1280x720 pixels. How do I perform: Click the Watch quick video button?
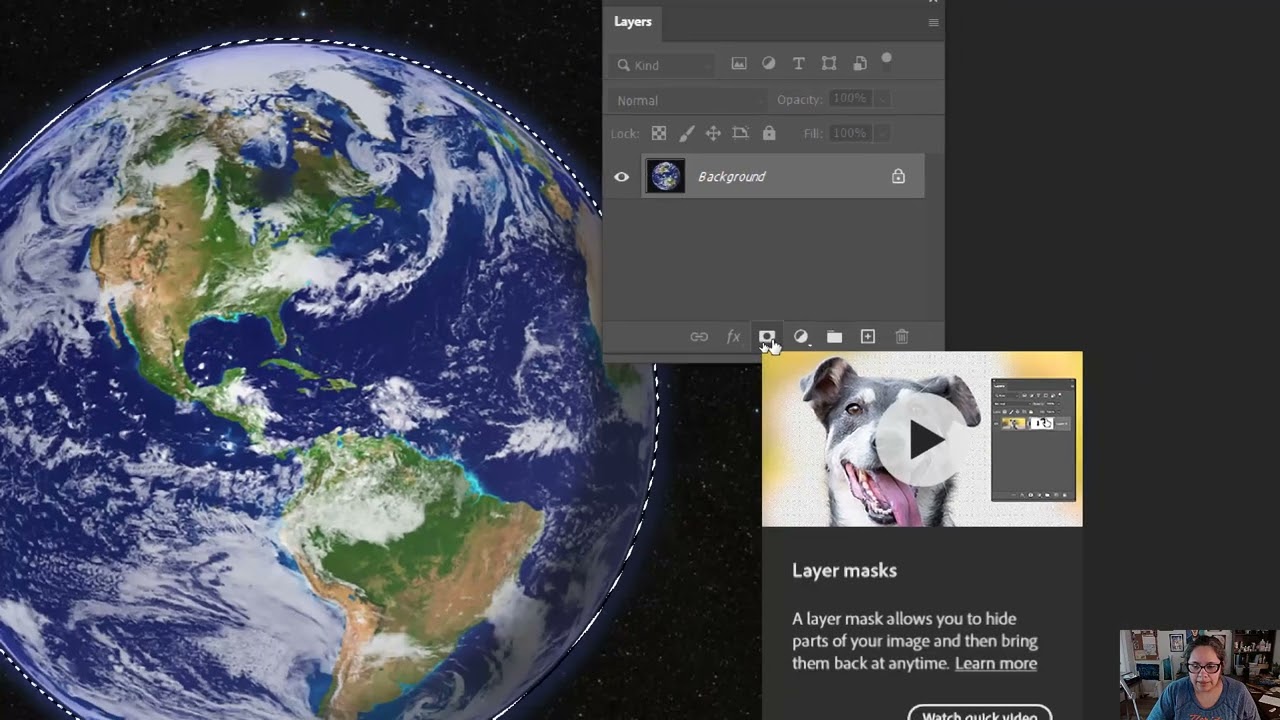(x=980, y=714)
